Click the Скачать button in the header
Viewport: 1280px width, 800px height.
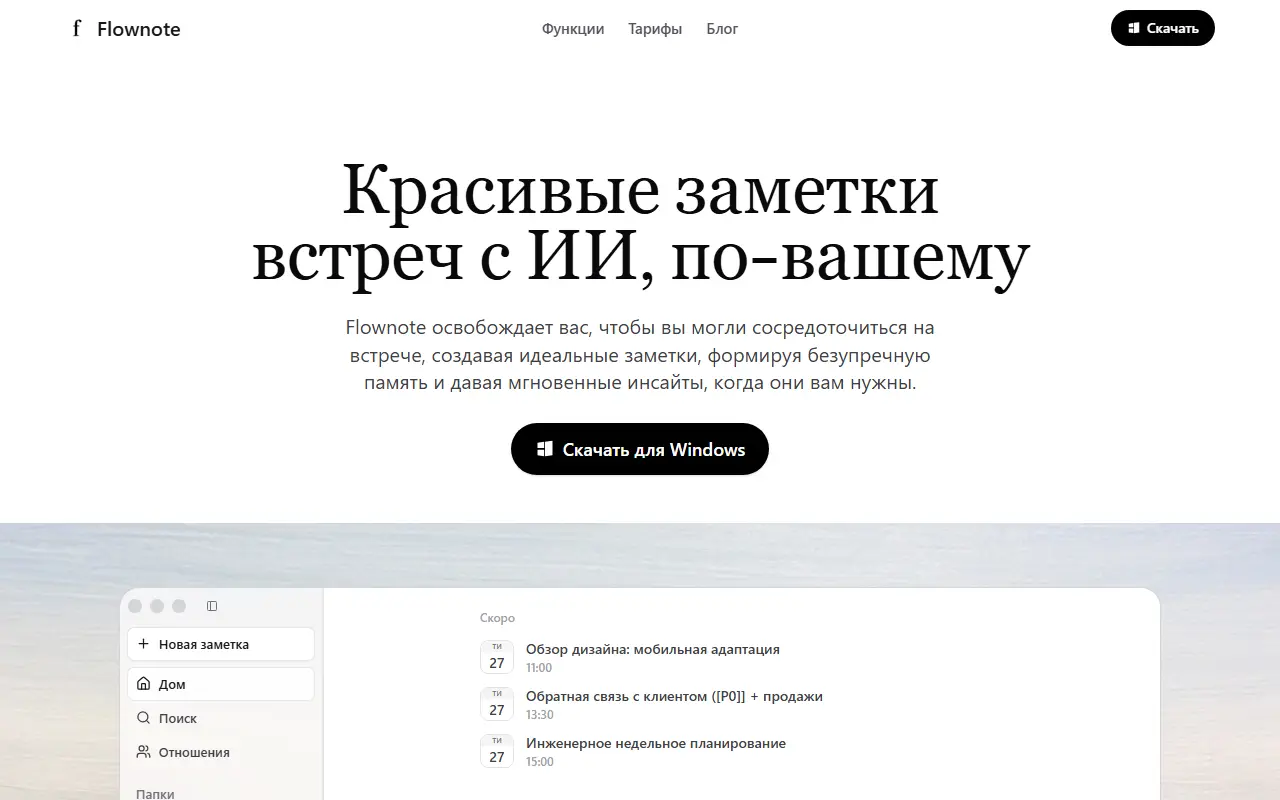coord(1163,28)
